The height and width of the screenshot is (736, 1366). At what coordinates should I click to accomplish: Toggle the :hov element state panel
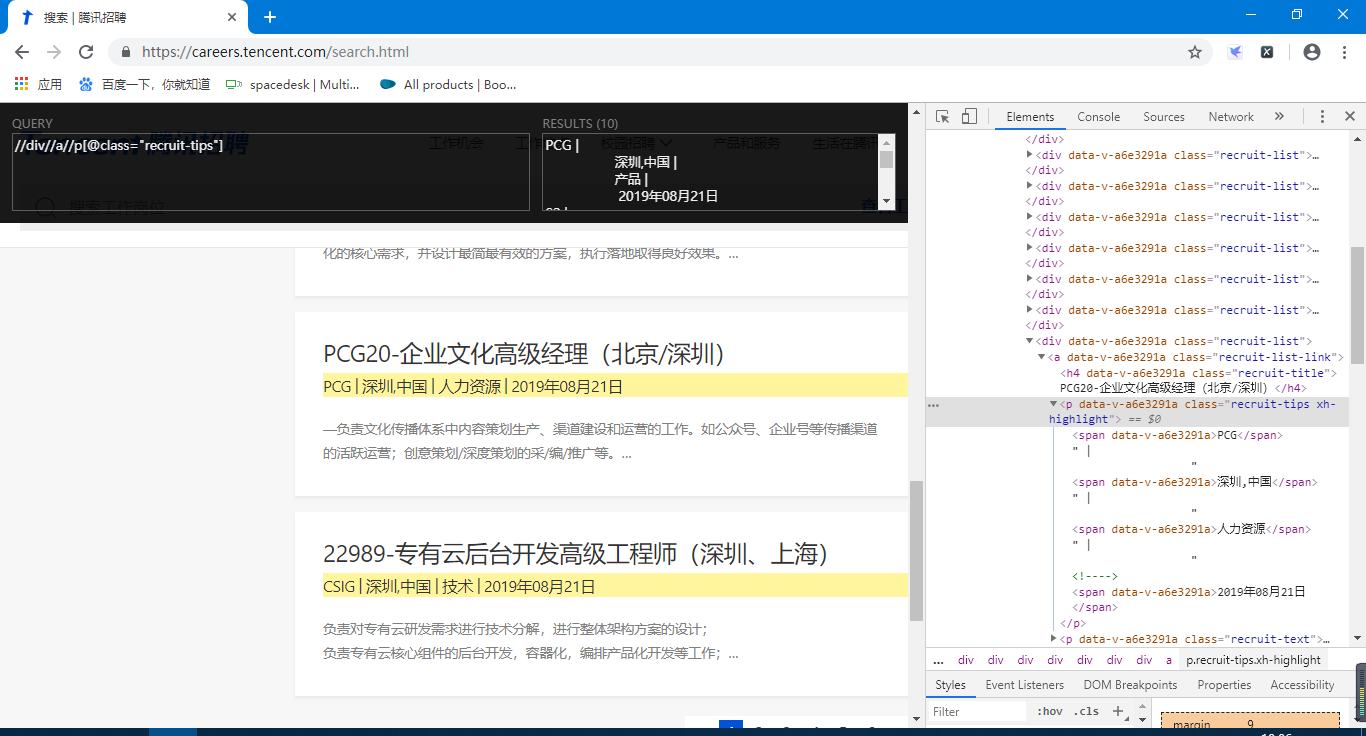[x=1050, y=712]
